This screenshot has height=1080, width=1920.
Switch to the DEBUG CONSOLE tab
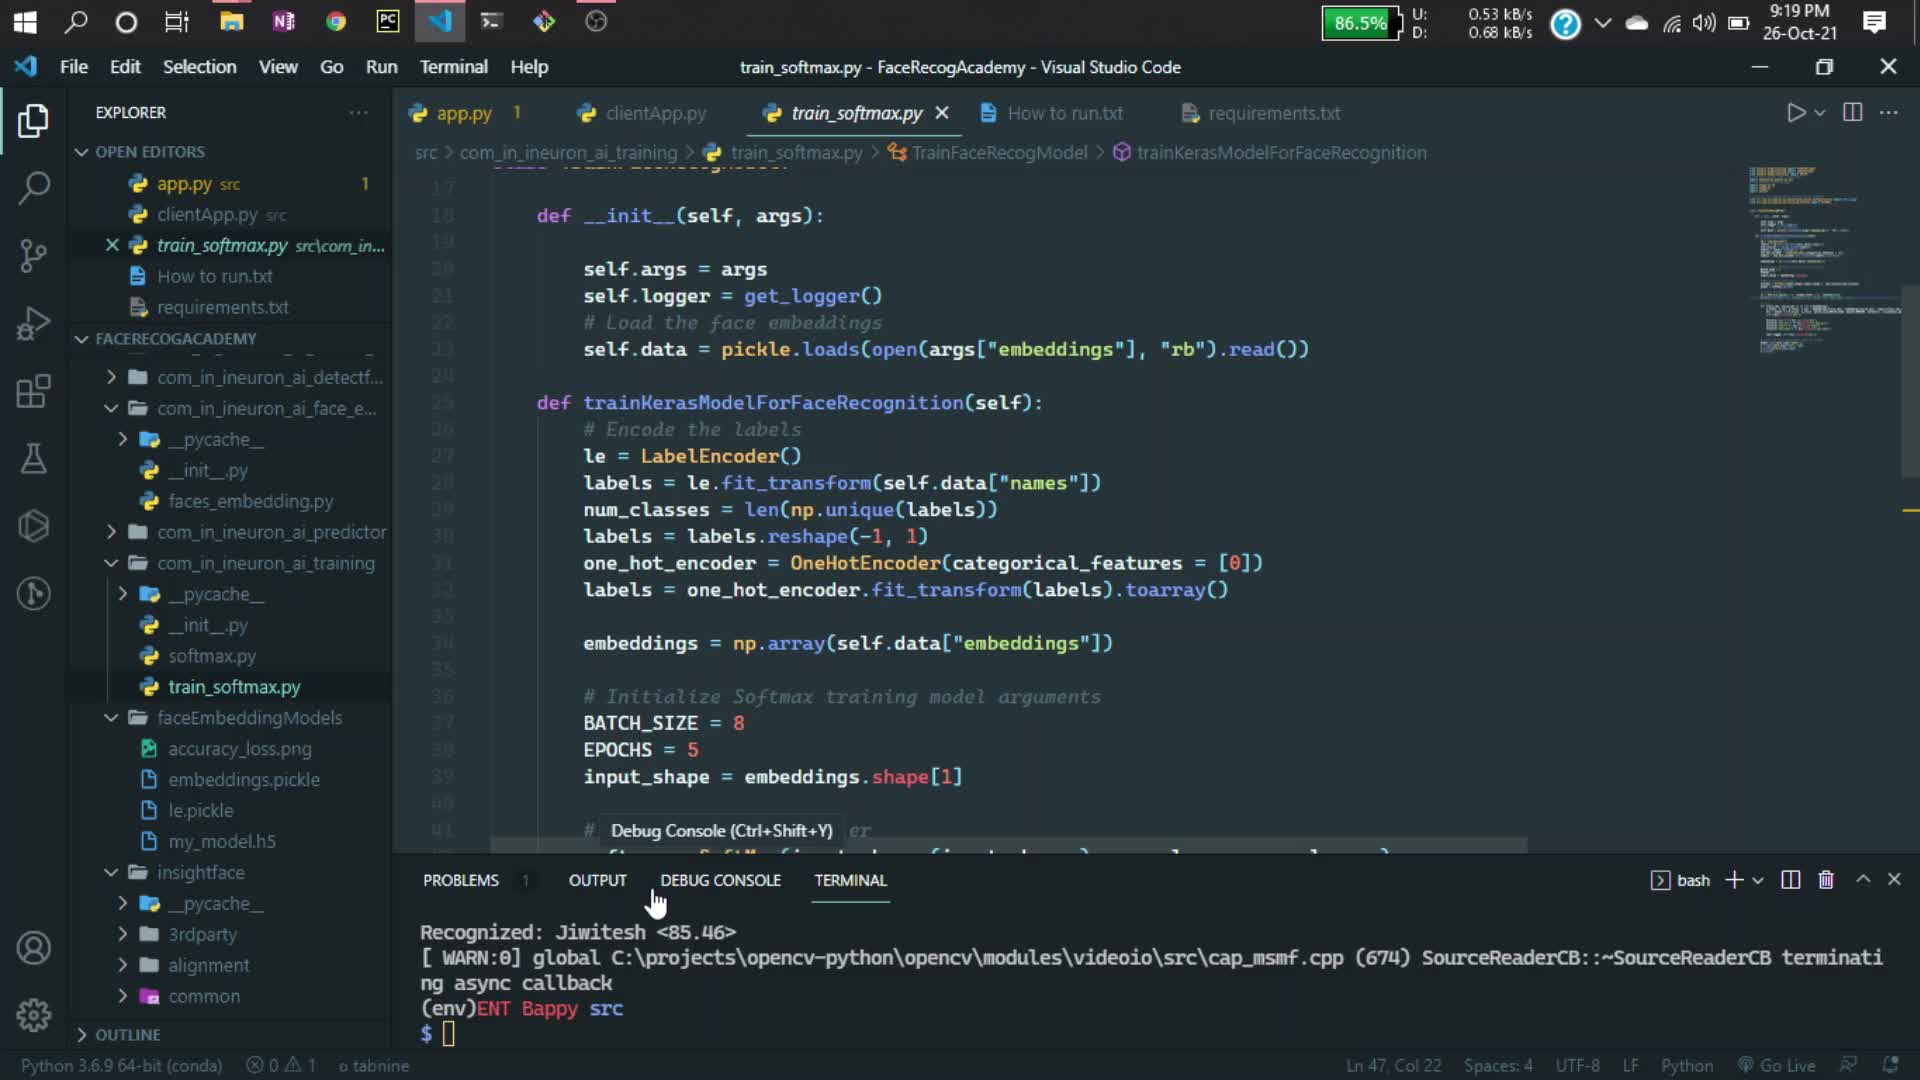[x=720, y=880]
